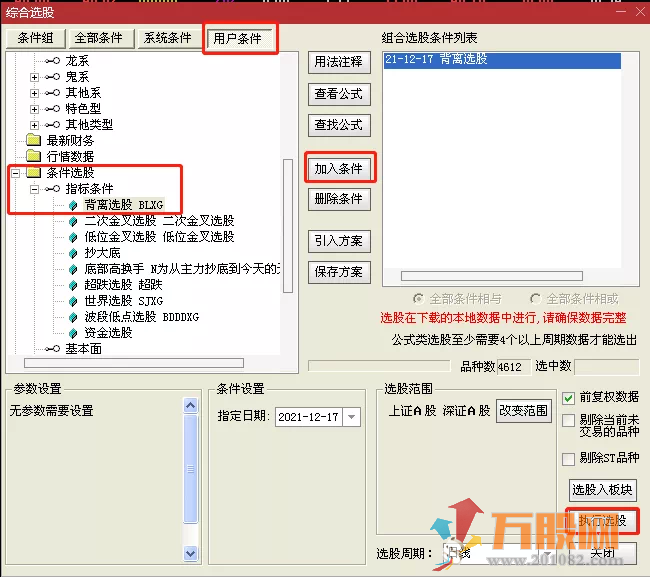This screenshot has width=650, height=577.
Task: Open the 选股周期 dropdown arrow
Action: (547, 554)
